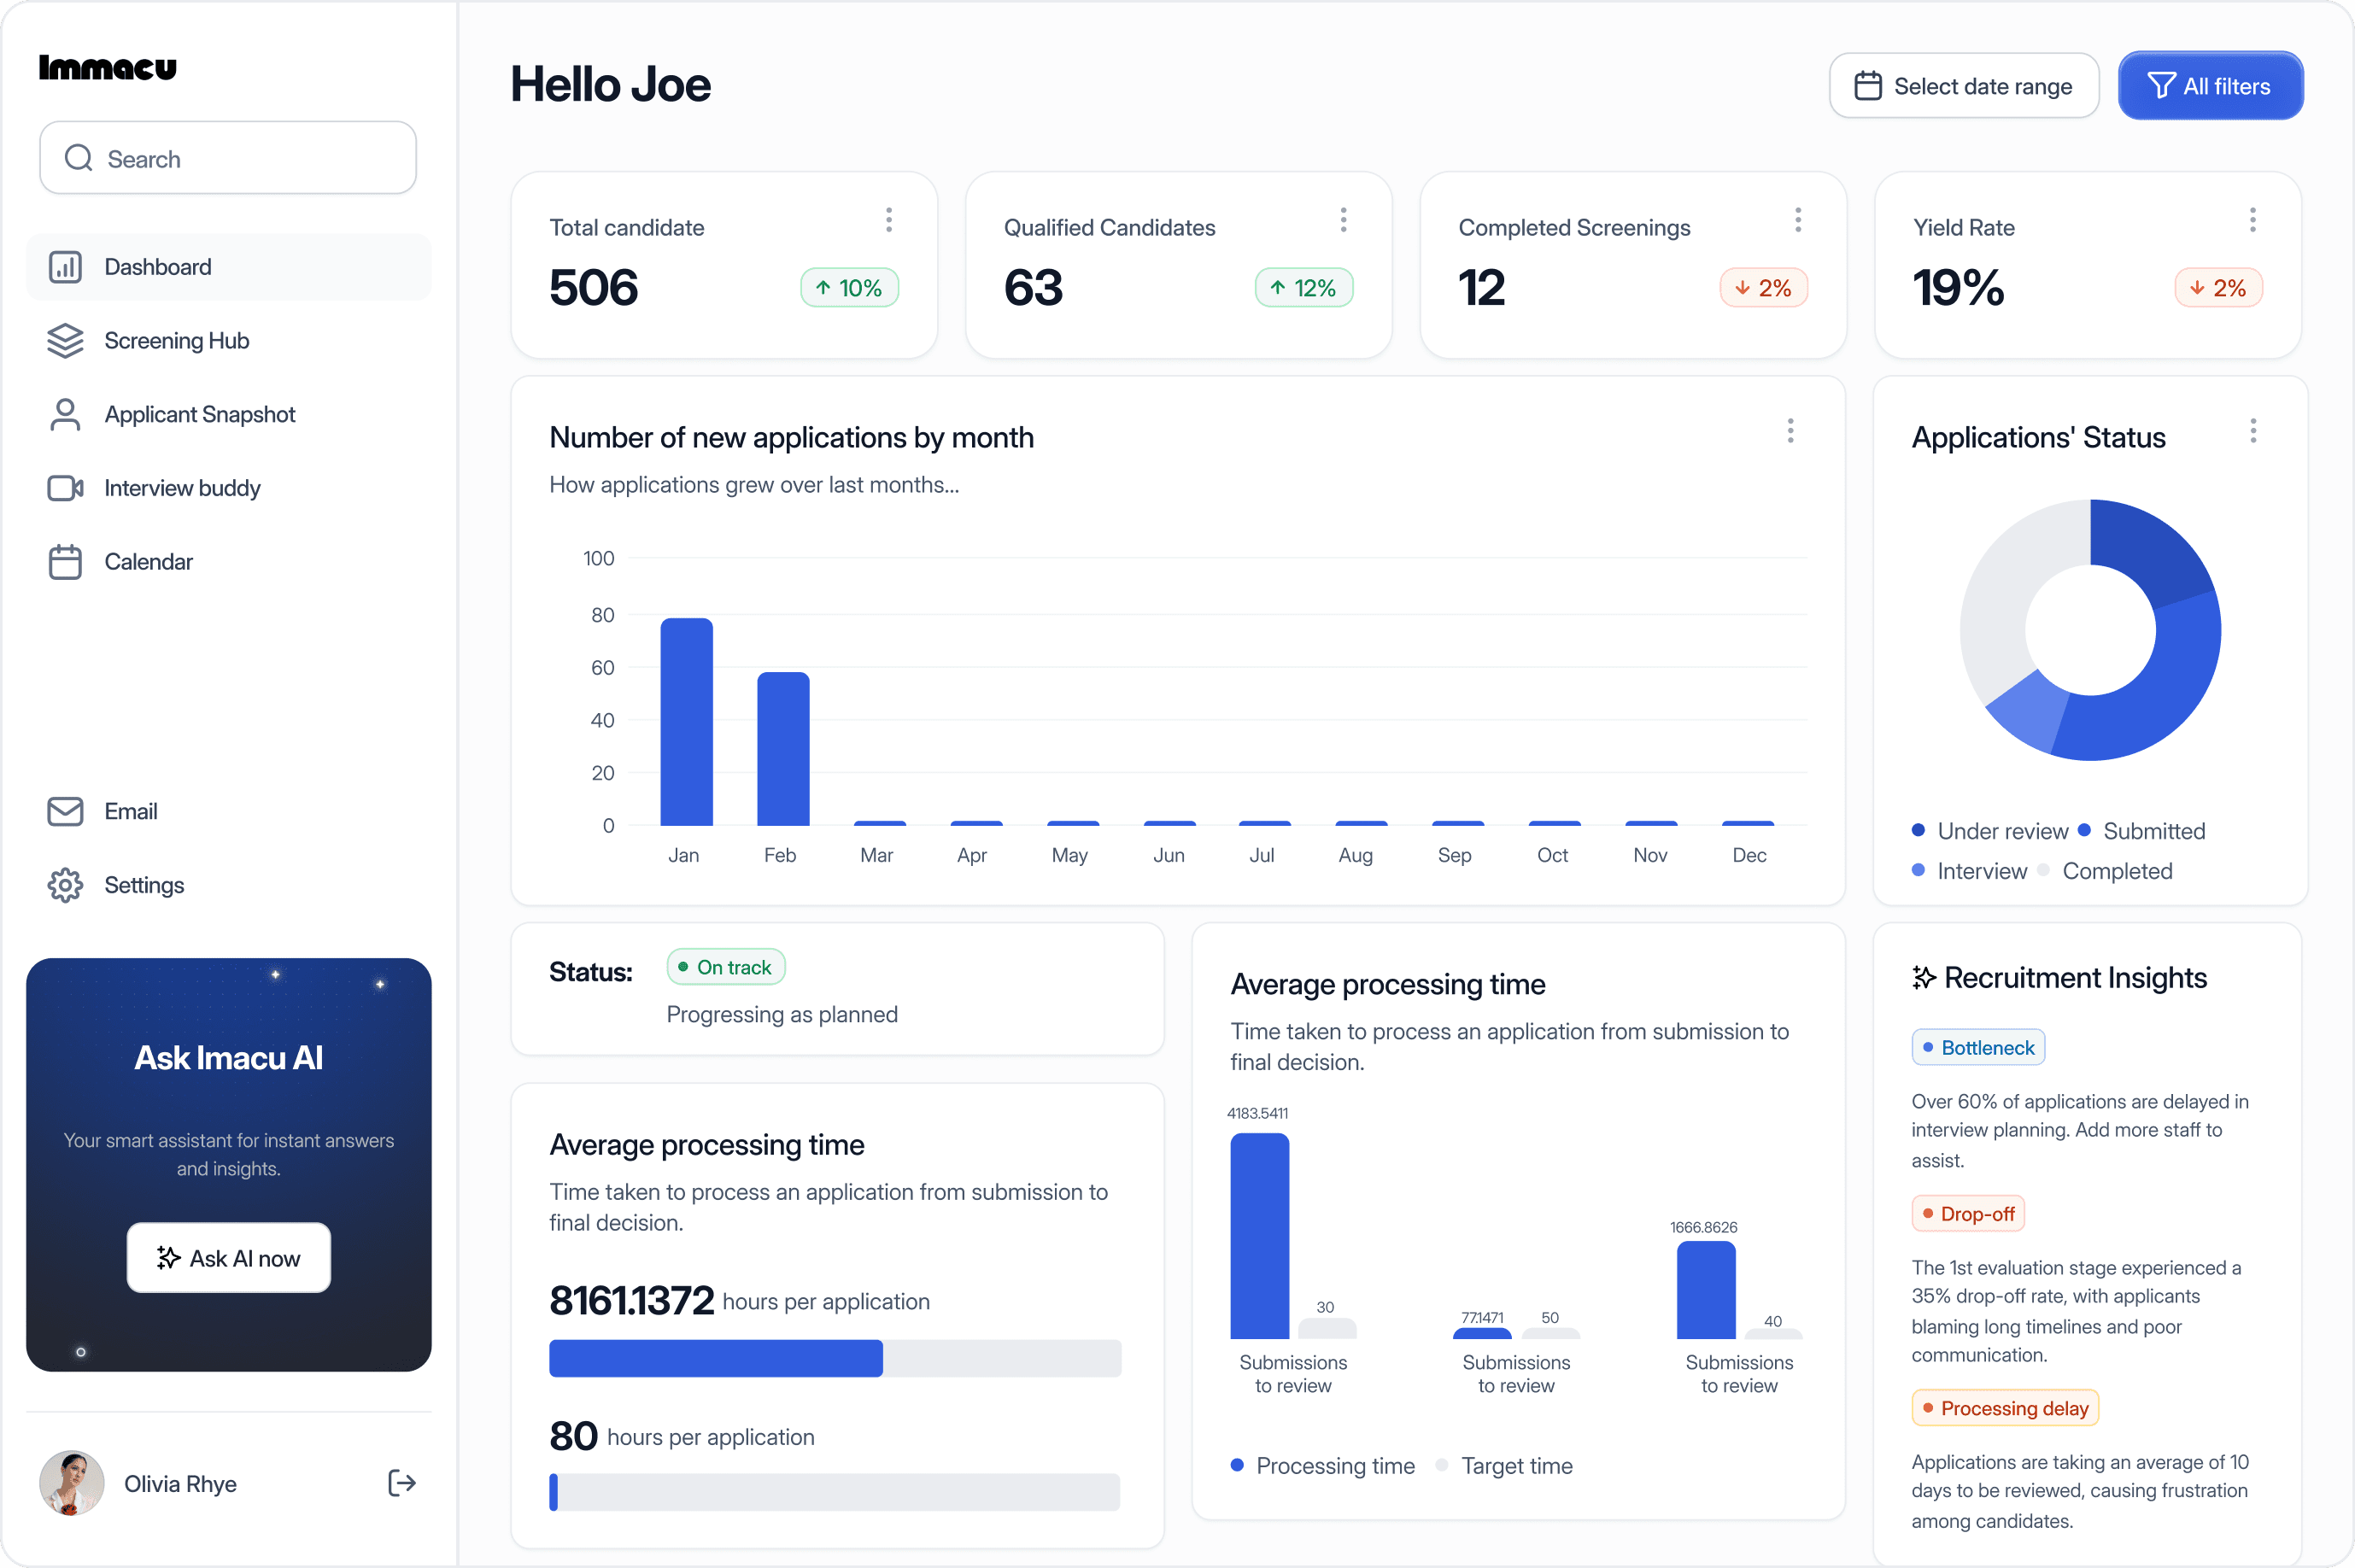Click the 2% badge on Yield Rate

2218,288
